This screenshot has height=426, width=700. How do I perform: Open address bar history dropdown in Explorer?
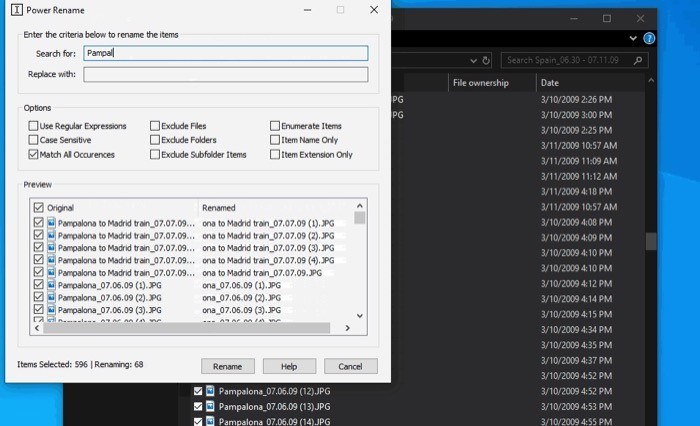pyautogui.click(x=473, y=61)
